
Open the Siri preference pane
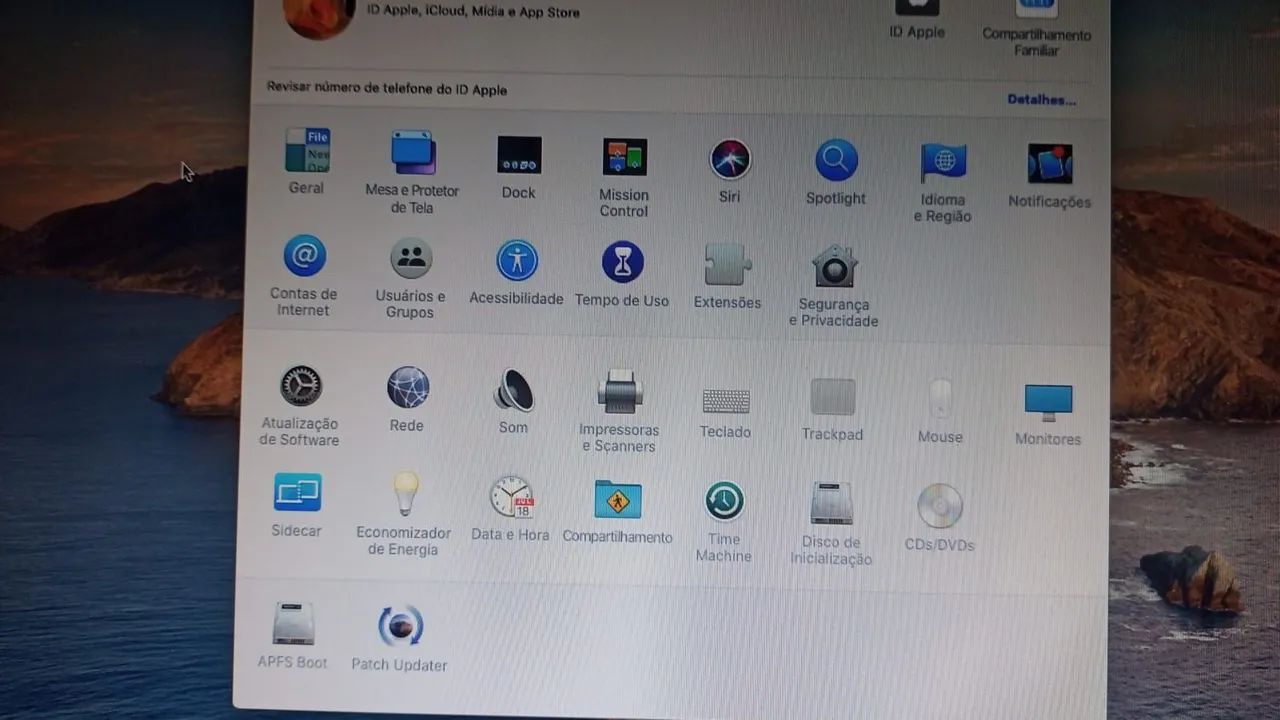click(729, 158)
